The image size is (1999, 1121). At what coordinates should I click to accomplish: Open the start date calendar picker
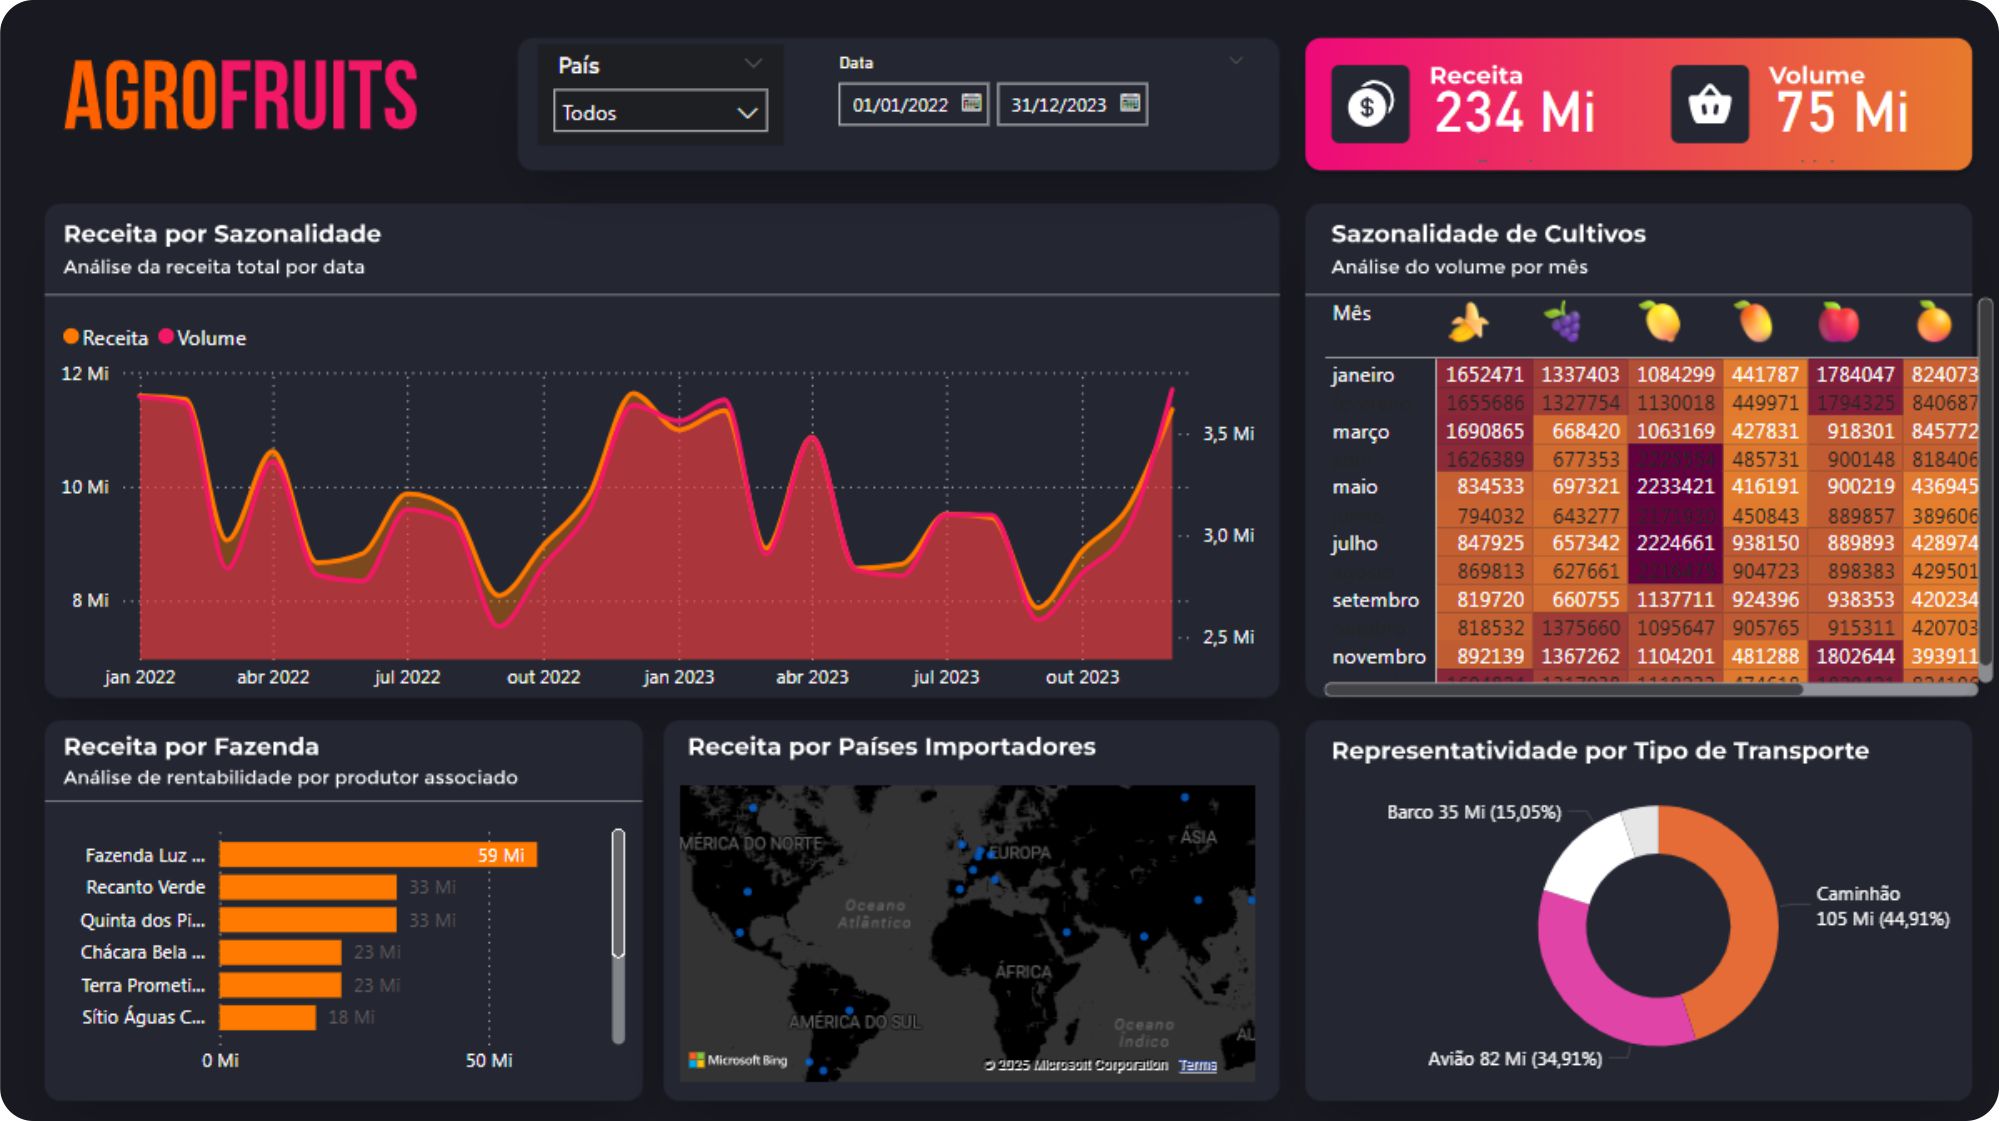coord(971,103)
